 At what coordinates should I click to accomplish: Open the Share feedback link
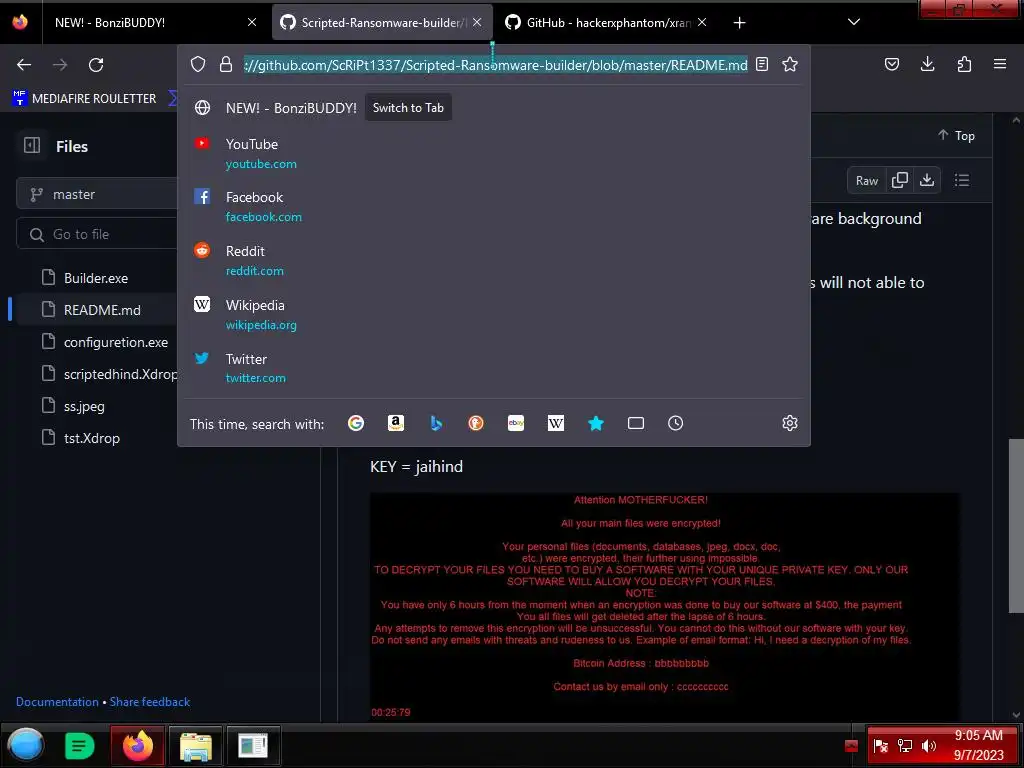[150, 701]
